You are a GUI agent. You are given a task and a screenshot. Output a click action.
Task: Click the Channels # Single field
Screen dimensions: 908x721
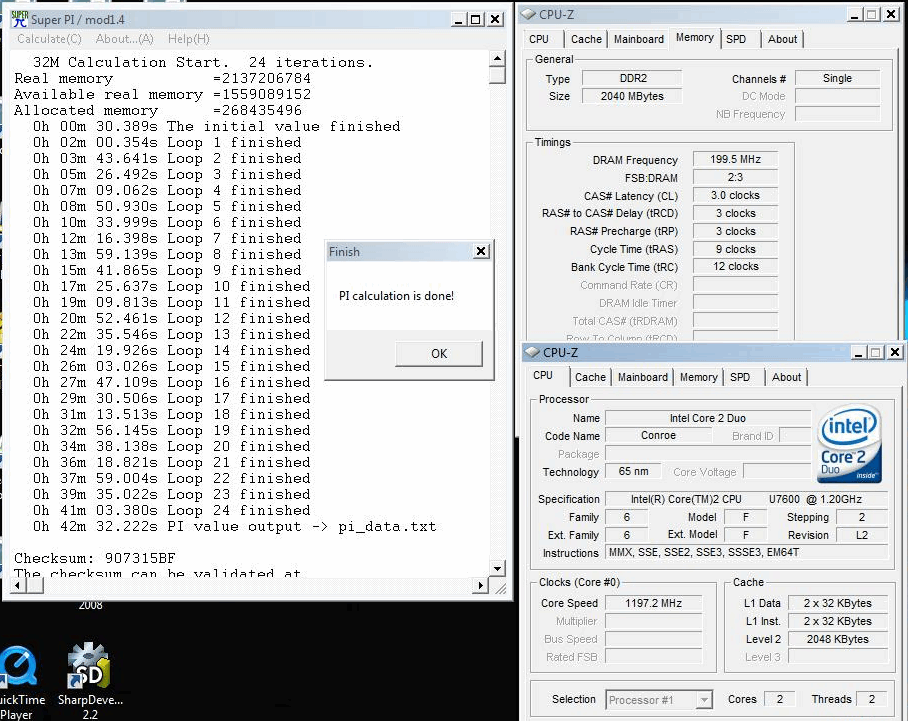pos(837,78)
